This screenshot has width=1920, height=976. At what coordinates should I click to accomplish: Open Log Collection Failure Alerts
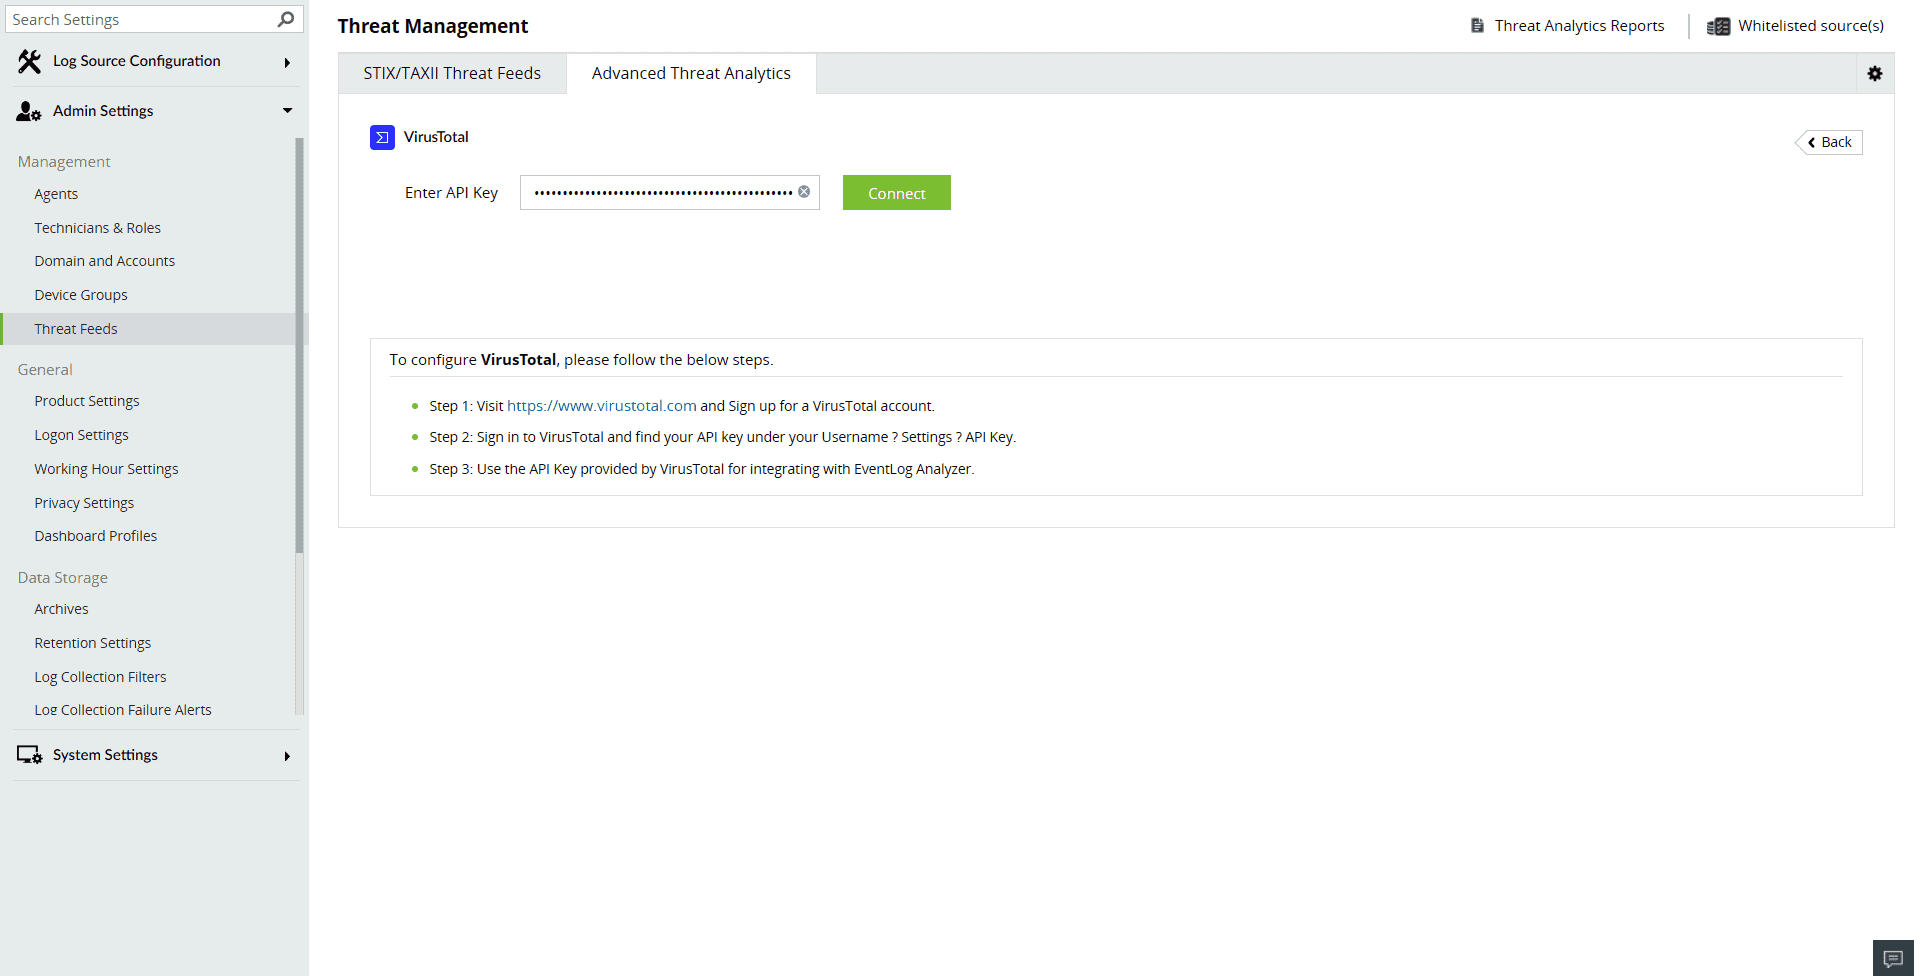pyautogui.click(x=123, y=710)
